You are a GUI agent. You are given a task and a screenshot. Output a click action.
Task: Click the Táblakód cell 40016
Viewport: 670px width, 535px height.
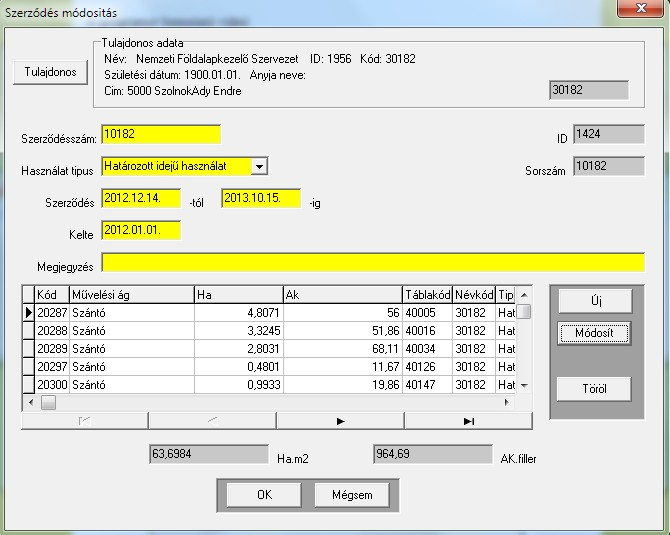[427, 331]
